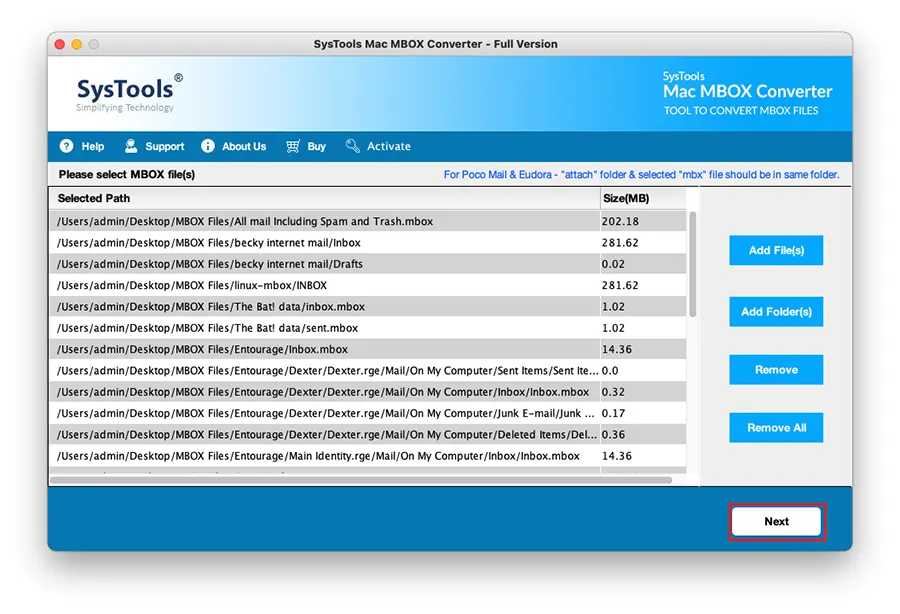Click the 0.17 size cell
This screenshot has height=614, width=900.
(x=643, y=413)
